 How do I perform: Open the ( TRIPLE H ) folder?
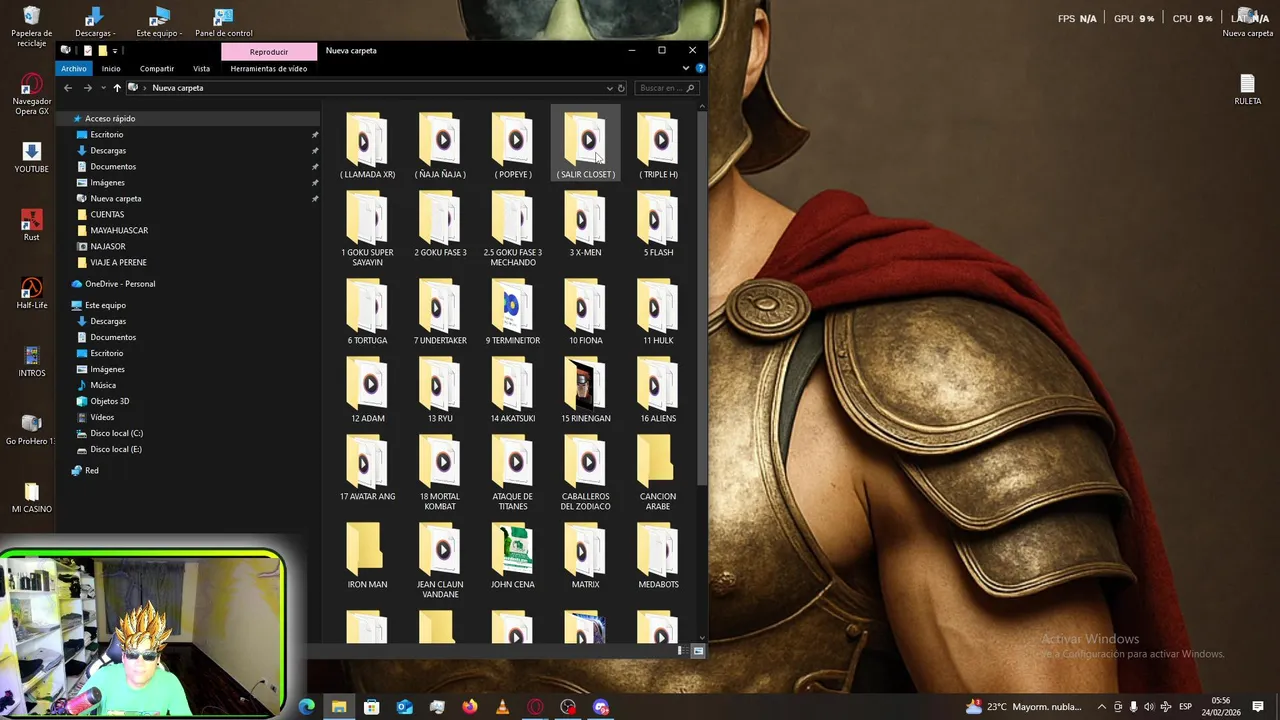click(658, 146)
